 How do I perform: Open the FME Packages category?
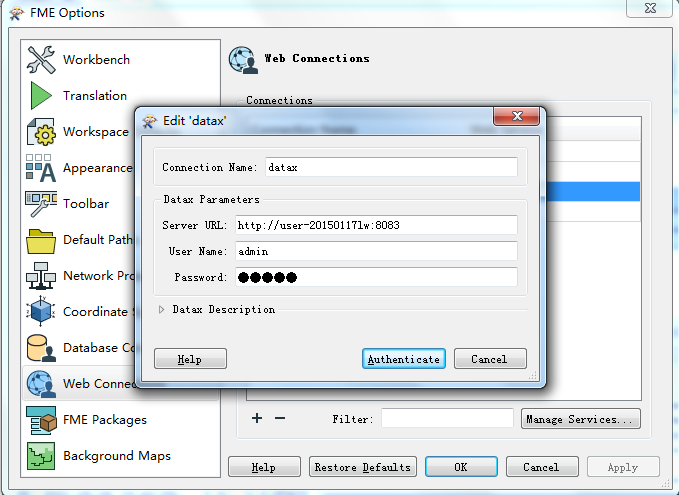(x=105, y=420)
